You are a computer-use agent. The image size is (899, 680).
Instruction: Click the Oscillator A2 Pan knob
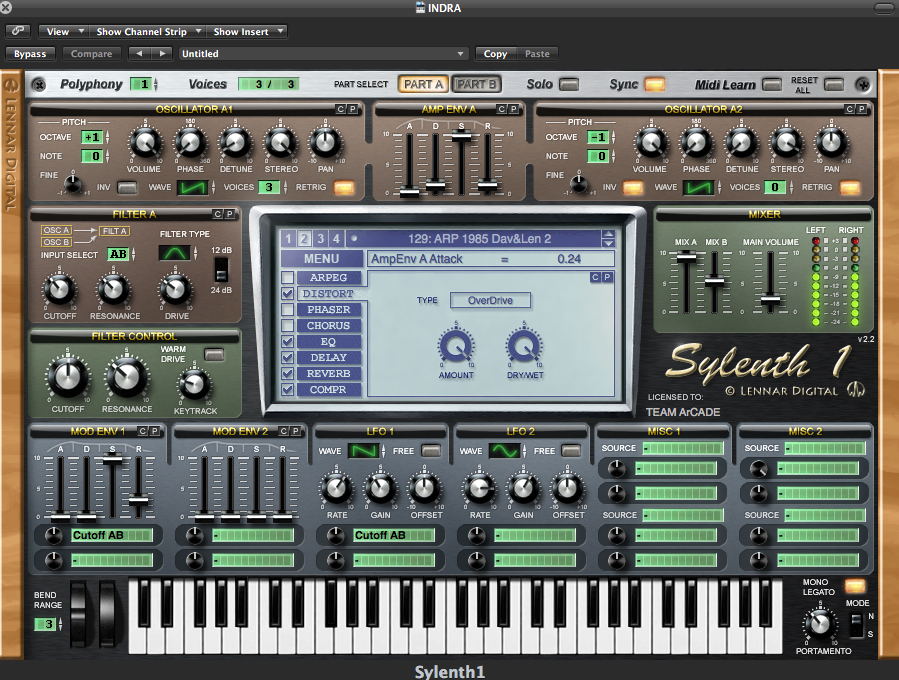pos(831,142)
